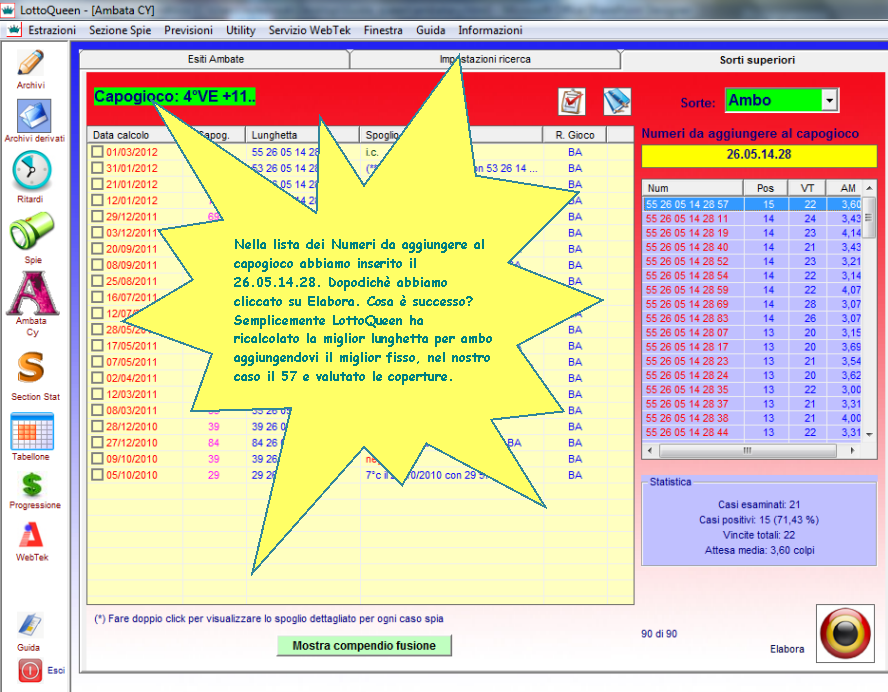Check the box for 05/10/2010 row
Image resolution: width=888 pixels, height=692 pixels.
[x=97, y=475]
